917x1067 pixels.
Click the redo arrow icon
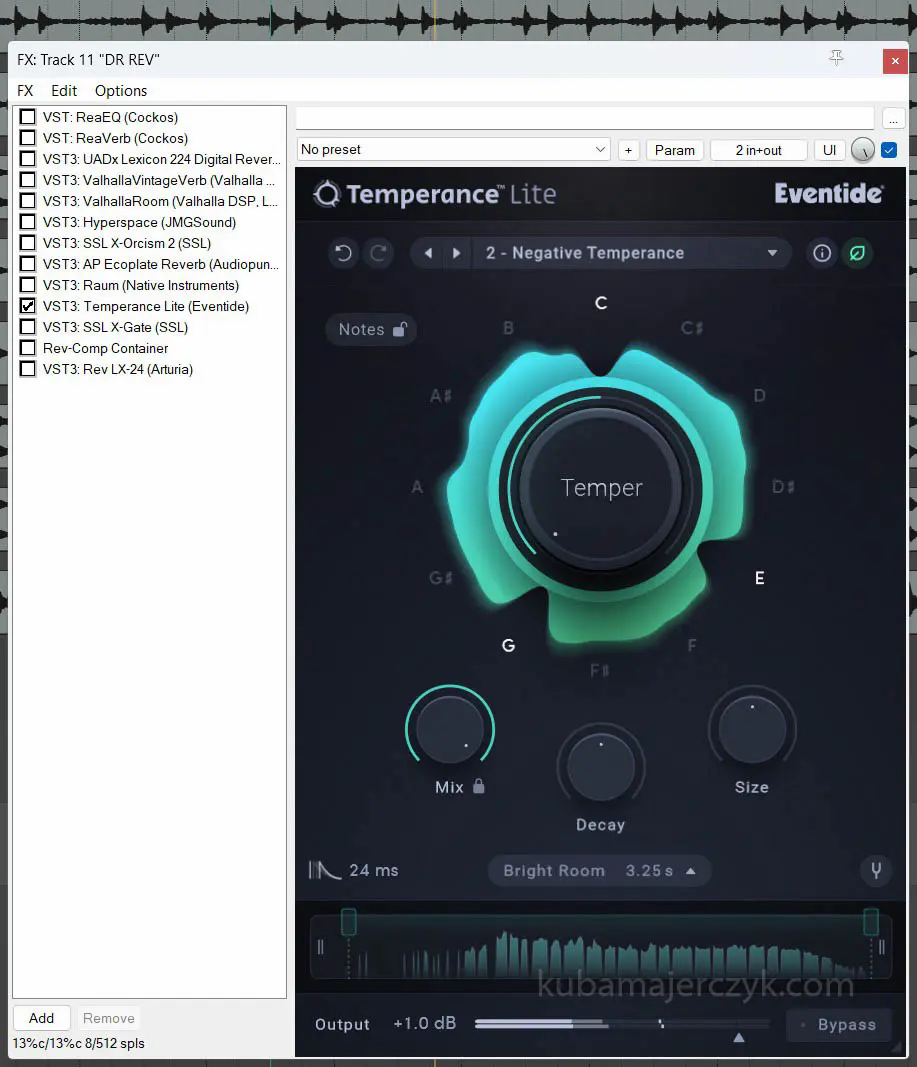(x=379, y=253)
